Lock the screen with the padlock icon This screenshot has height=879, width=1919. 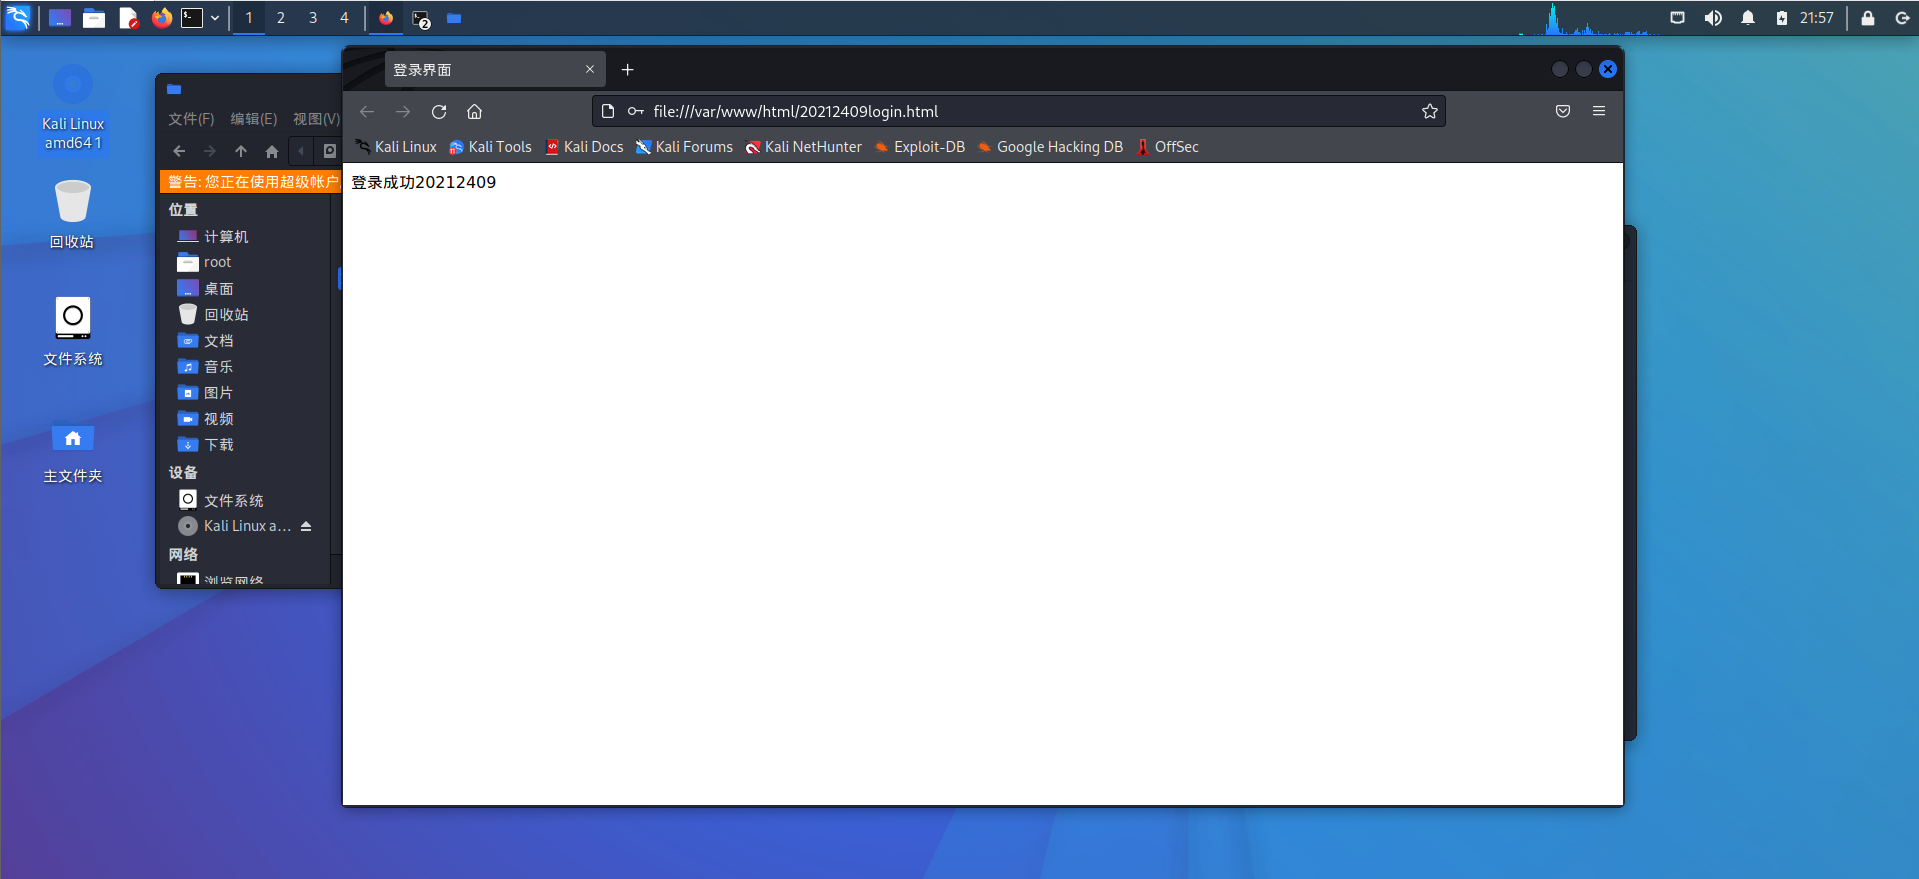[1867, 18]
